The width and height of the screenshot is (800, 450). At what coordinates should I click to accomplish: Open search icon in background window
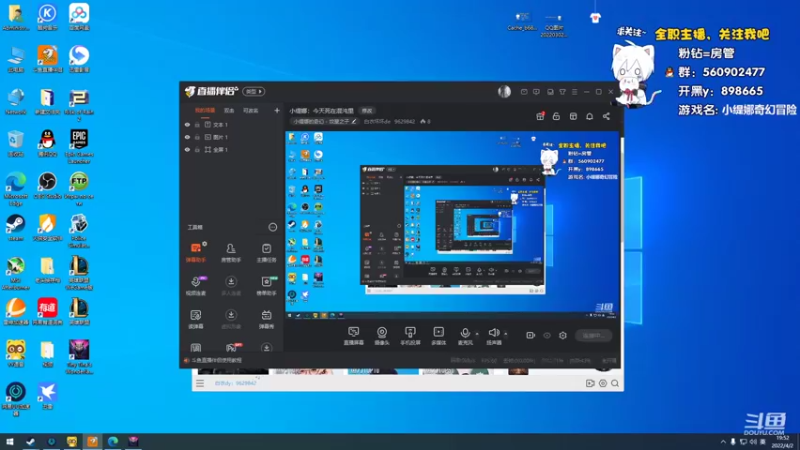(x=615, y=383)
